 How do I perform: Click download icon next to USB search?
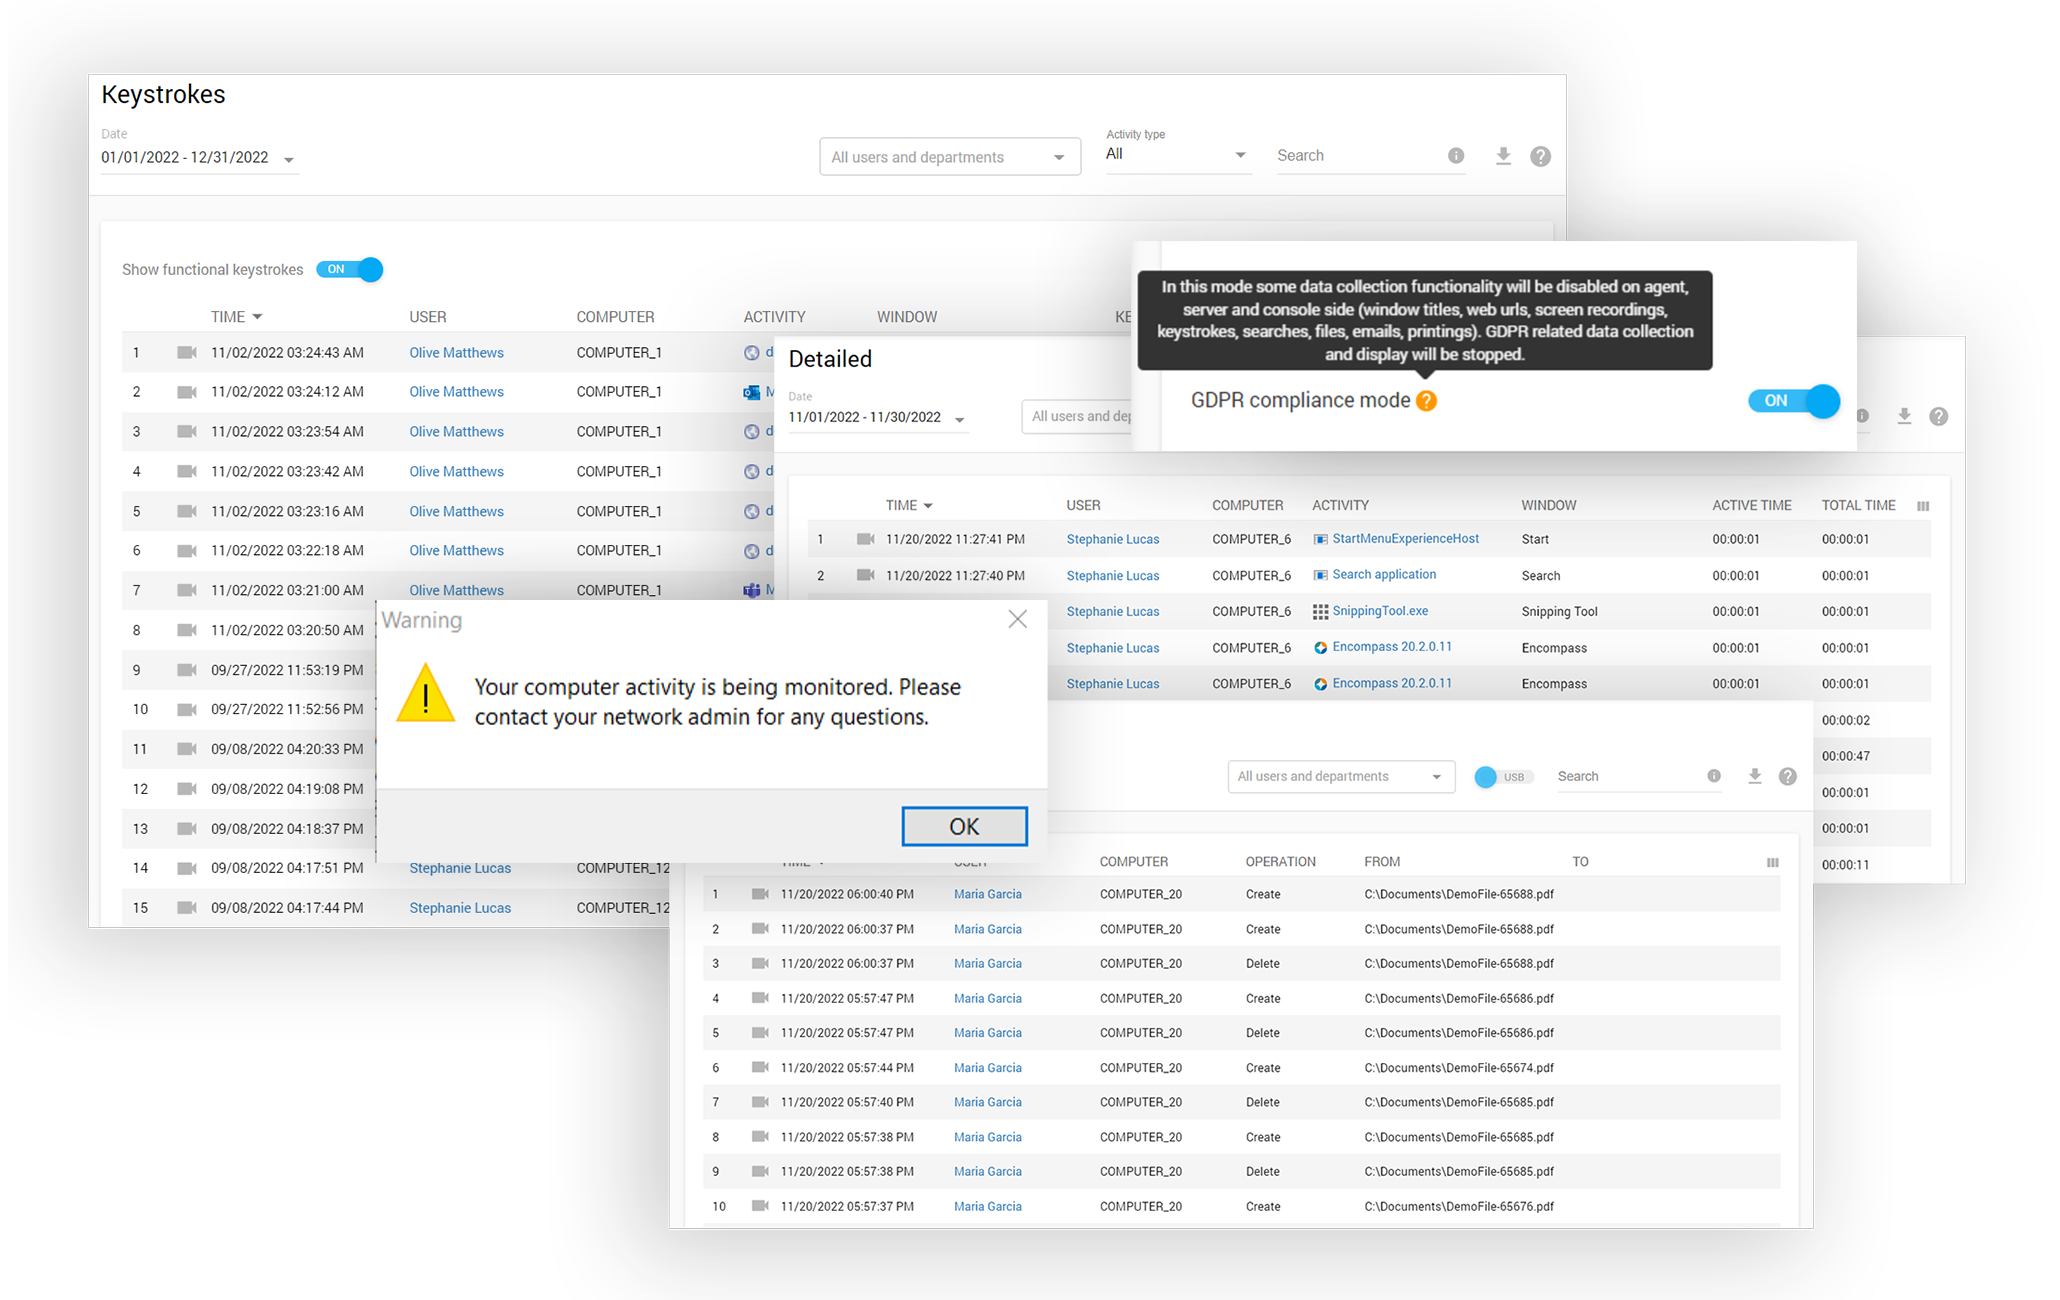1754,776
